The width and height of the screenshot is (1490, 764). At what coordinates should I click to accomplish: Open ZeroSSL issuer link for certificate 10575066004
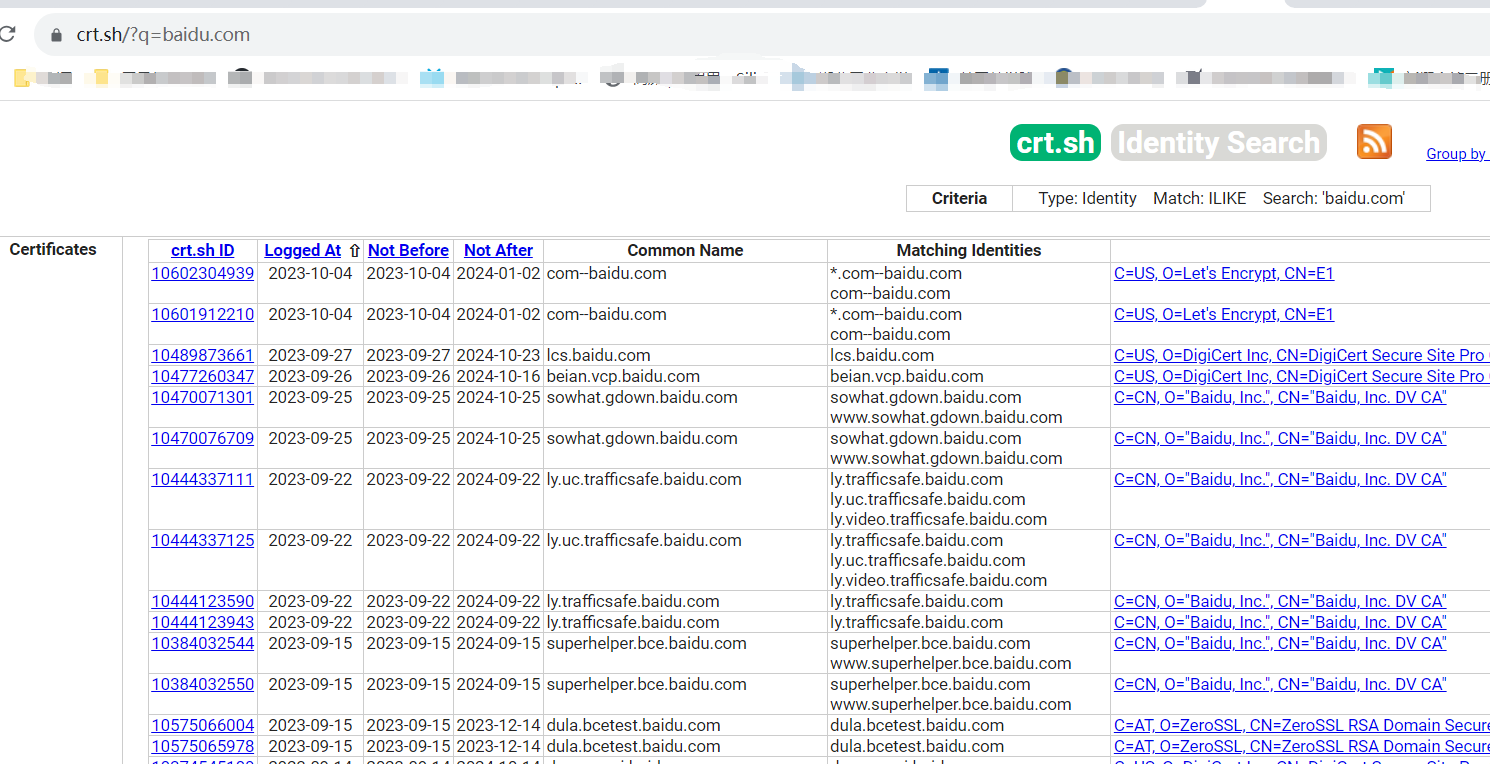[1302, 725]
